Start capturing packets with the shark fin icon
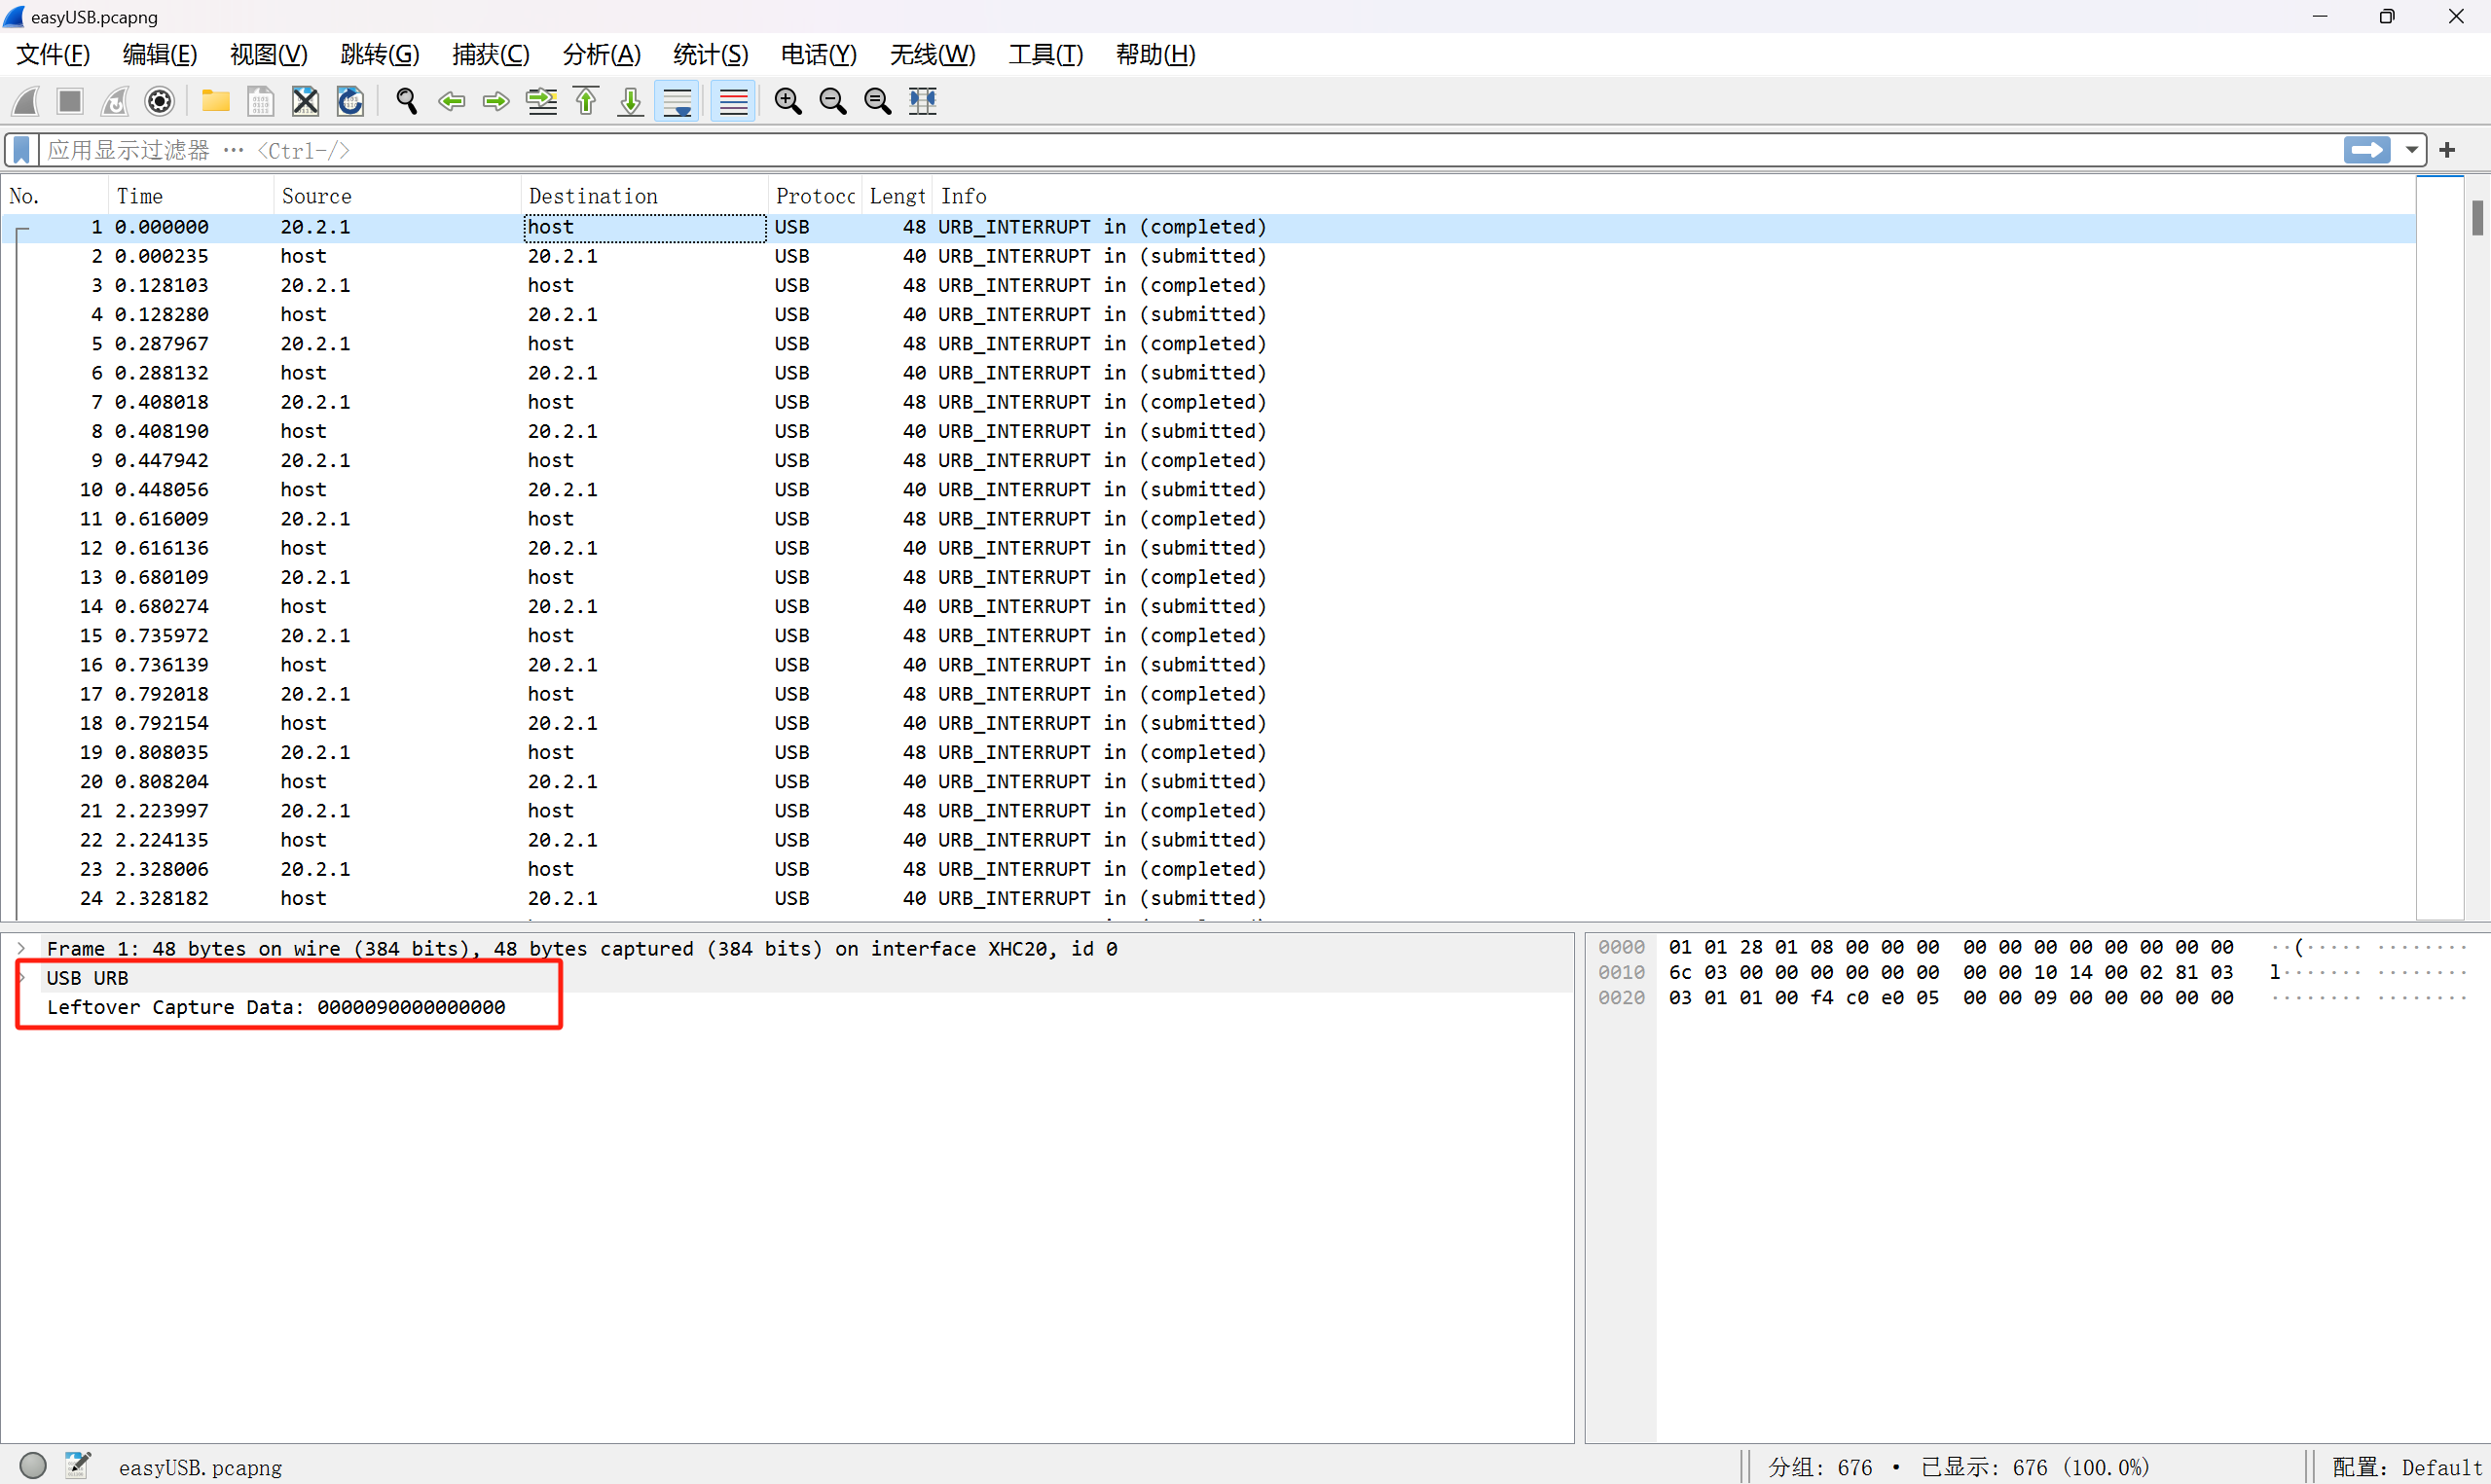2491x1484 pixels. [x=26, y=101]
